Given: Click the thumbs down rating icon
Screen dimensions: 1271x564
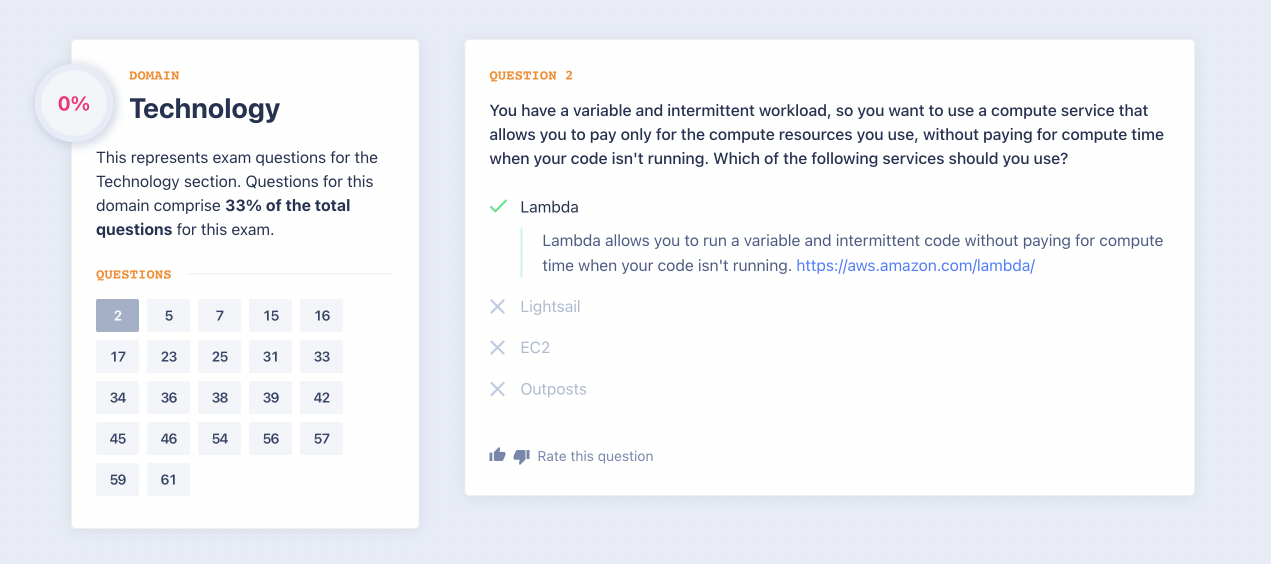Looking at the screenshot, I should (x=521, y=457).
